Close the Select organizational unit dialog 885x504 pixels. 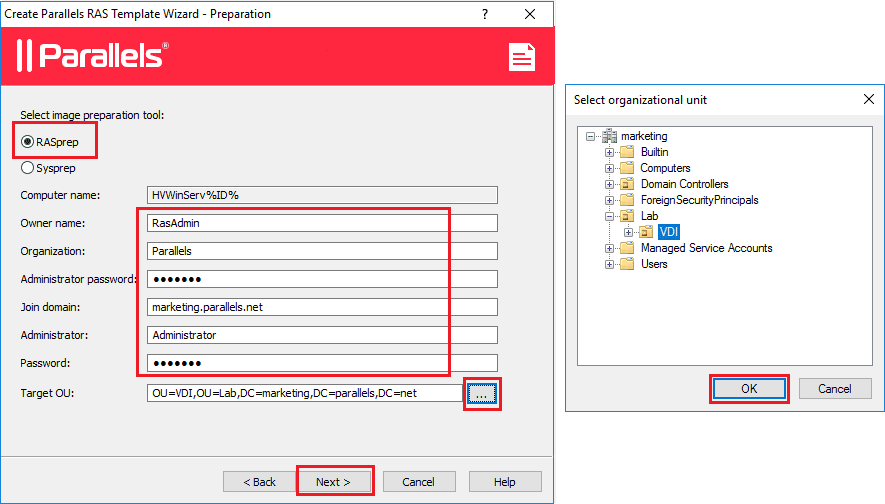(x=869, y=100)
